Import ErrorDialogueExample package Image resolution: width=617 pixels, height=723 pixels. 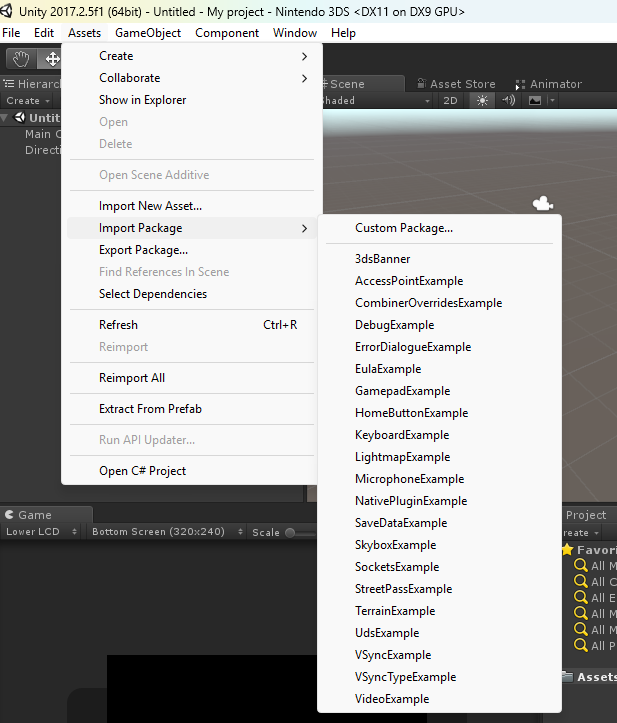(x=439, y=347)
